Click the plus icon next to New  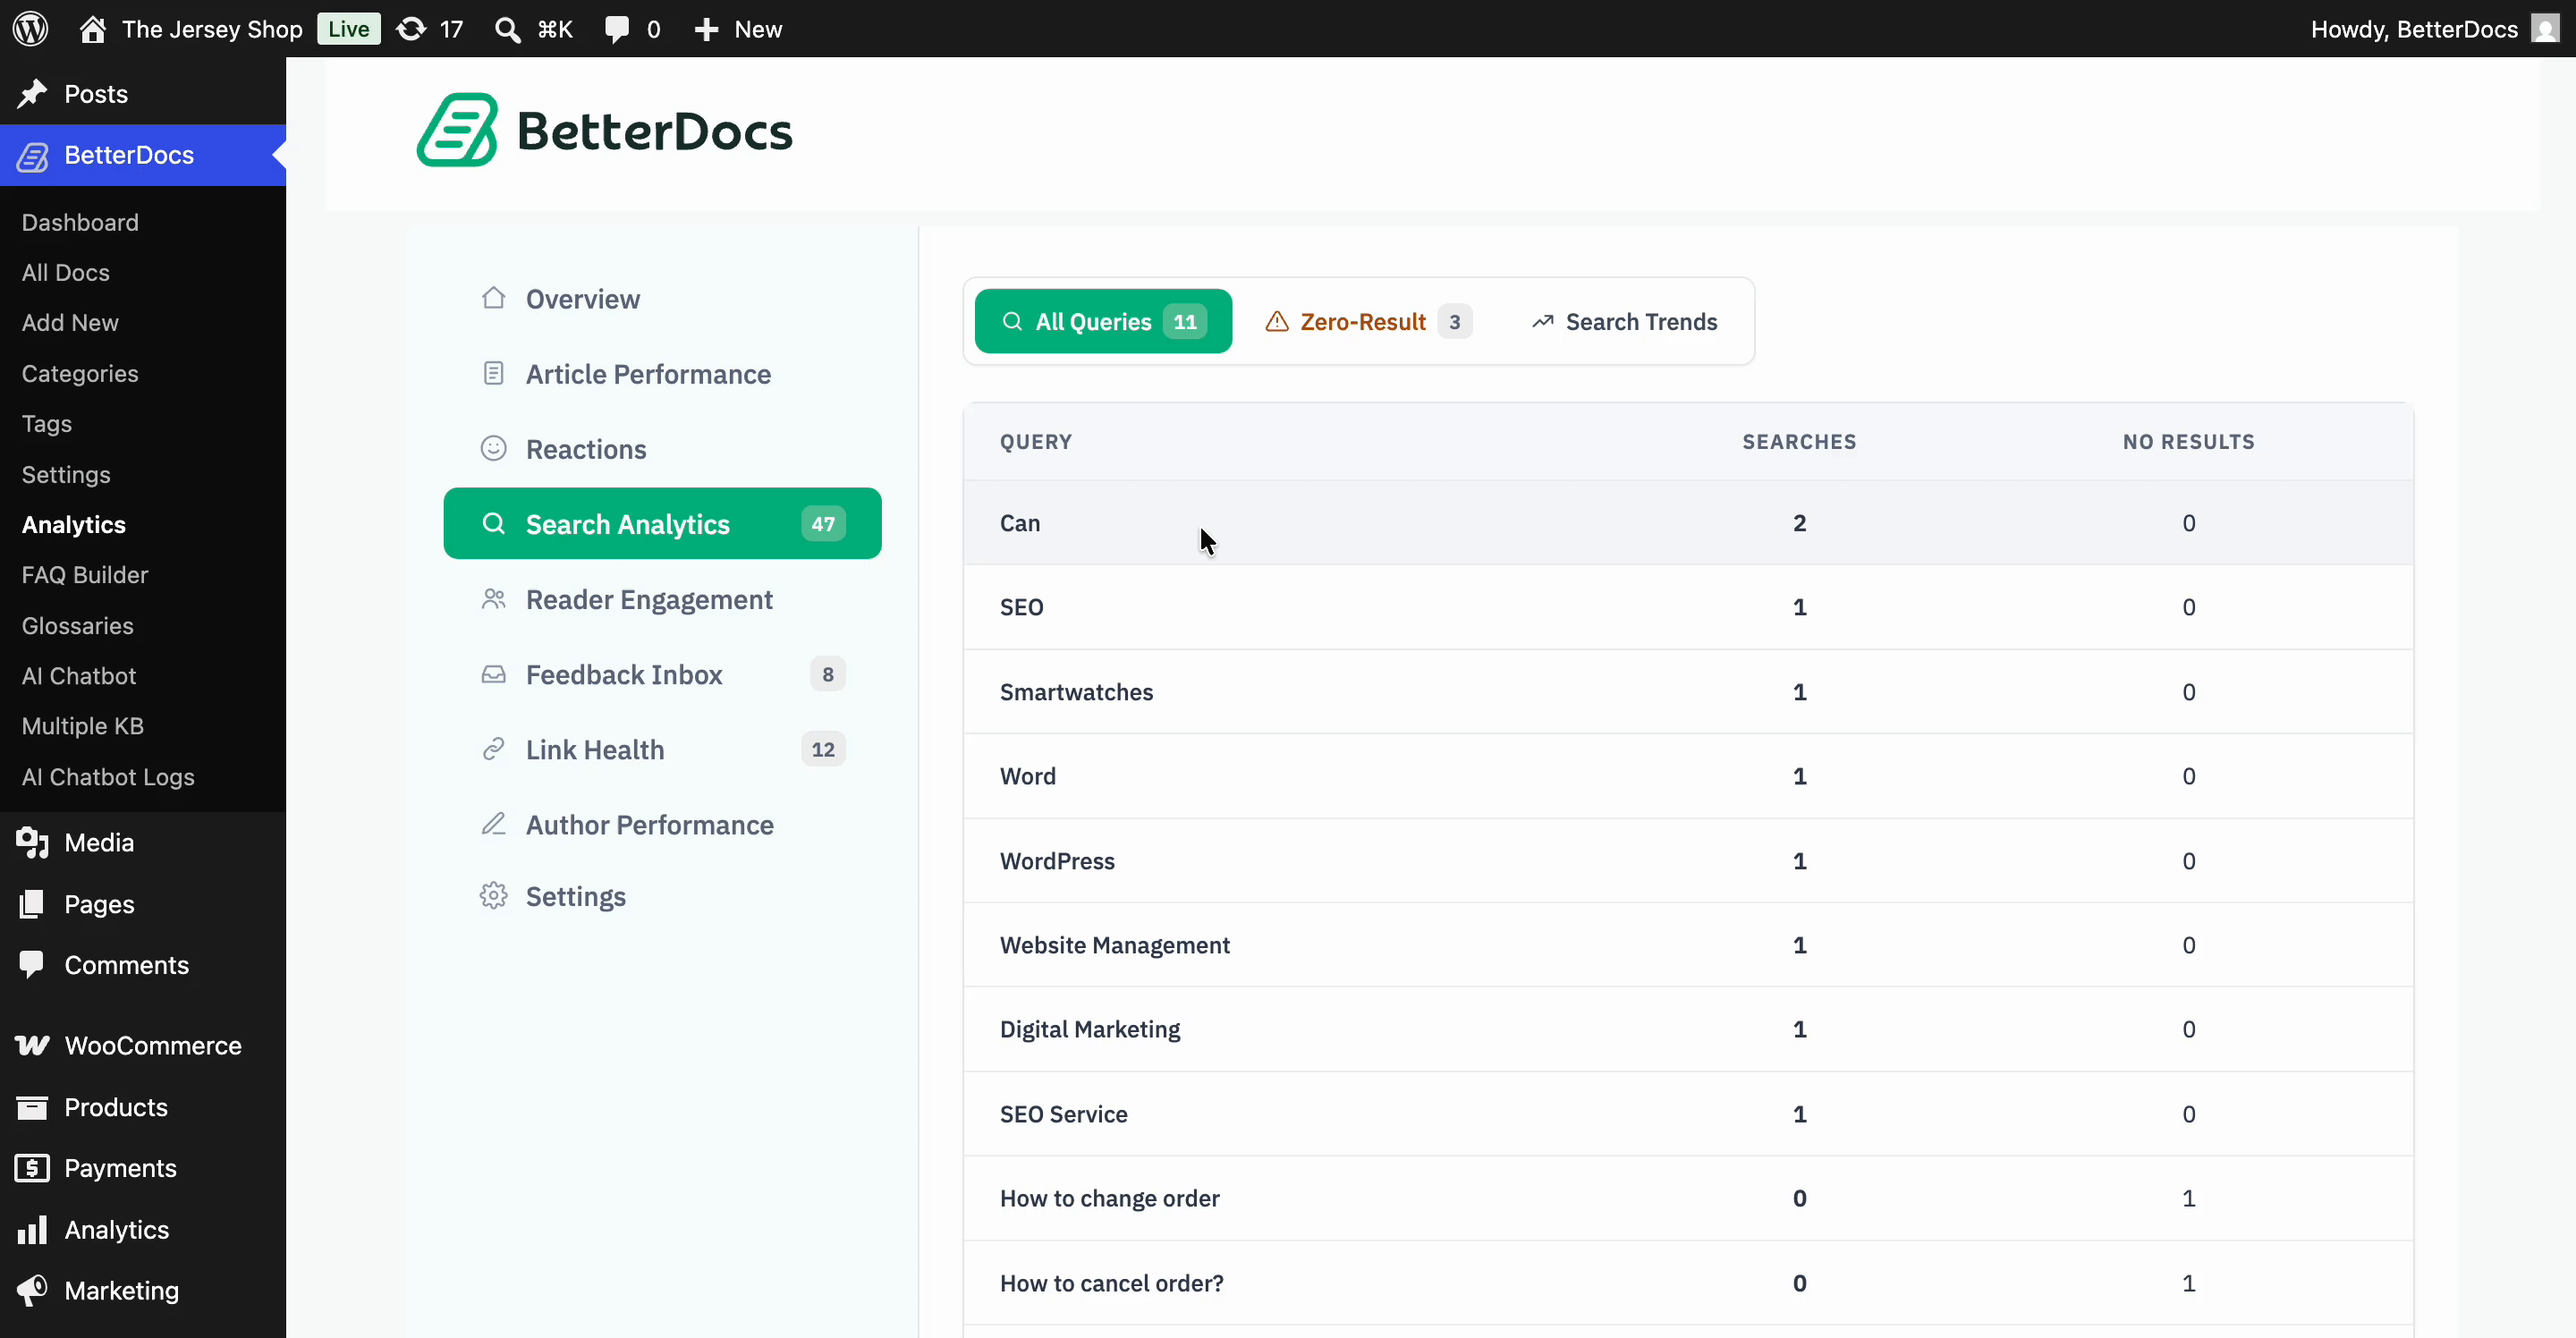706,29
